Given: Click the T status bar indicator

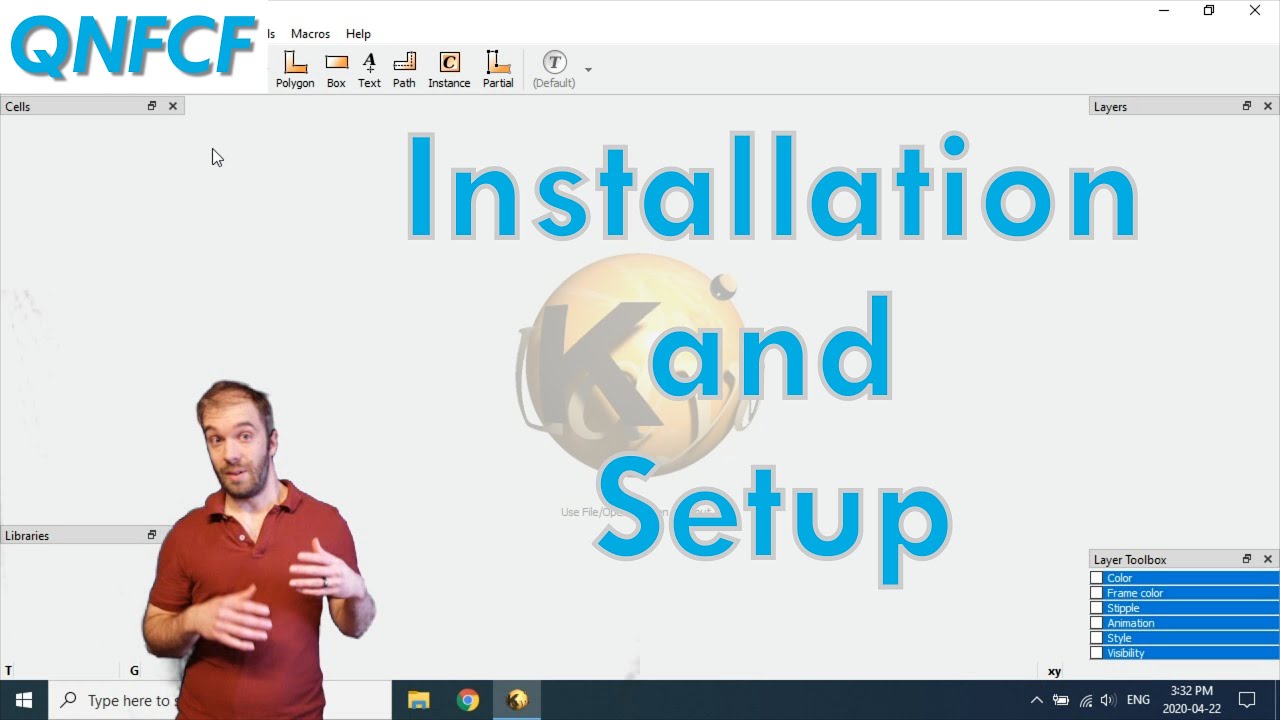Looking at the screenshot, I should coord(9,671).
